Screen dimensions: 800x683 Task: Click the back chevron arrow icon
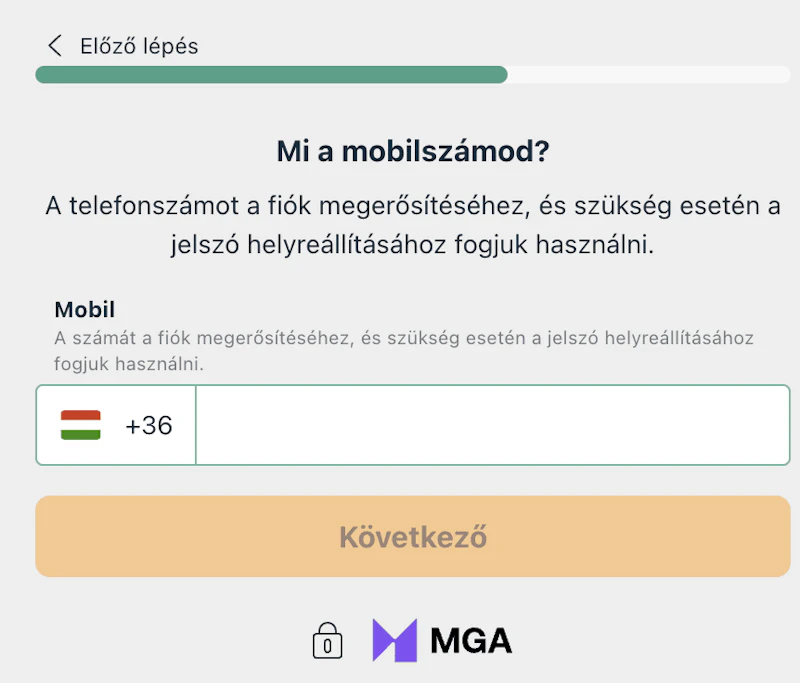54,46
